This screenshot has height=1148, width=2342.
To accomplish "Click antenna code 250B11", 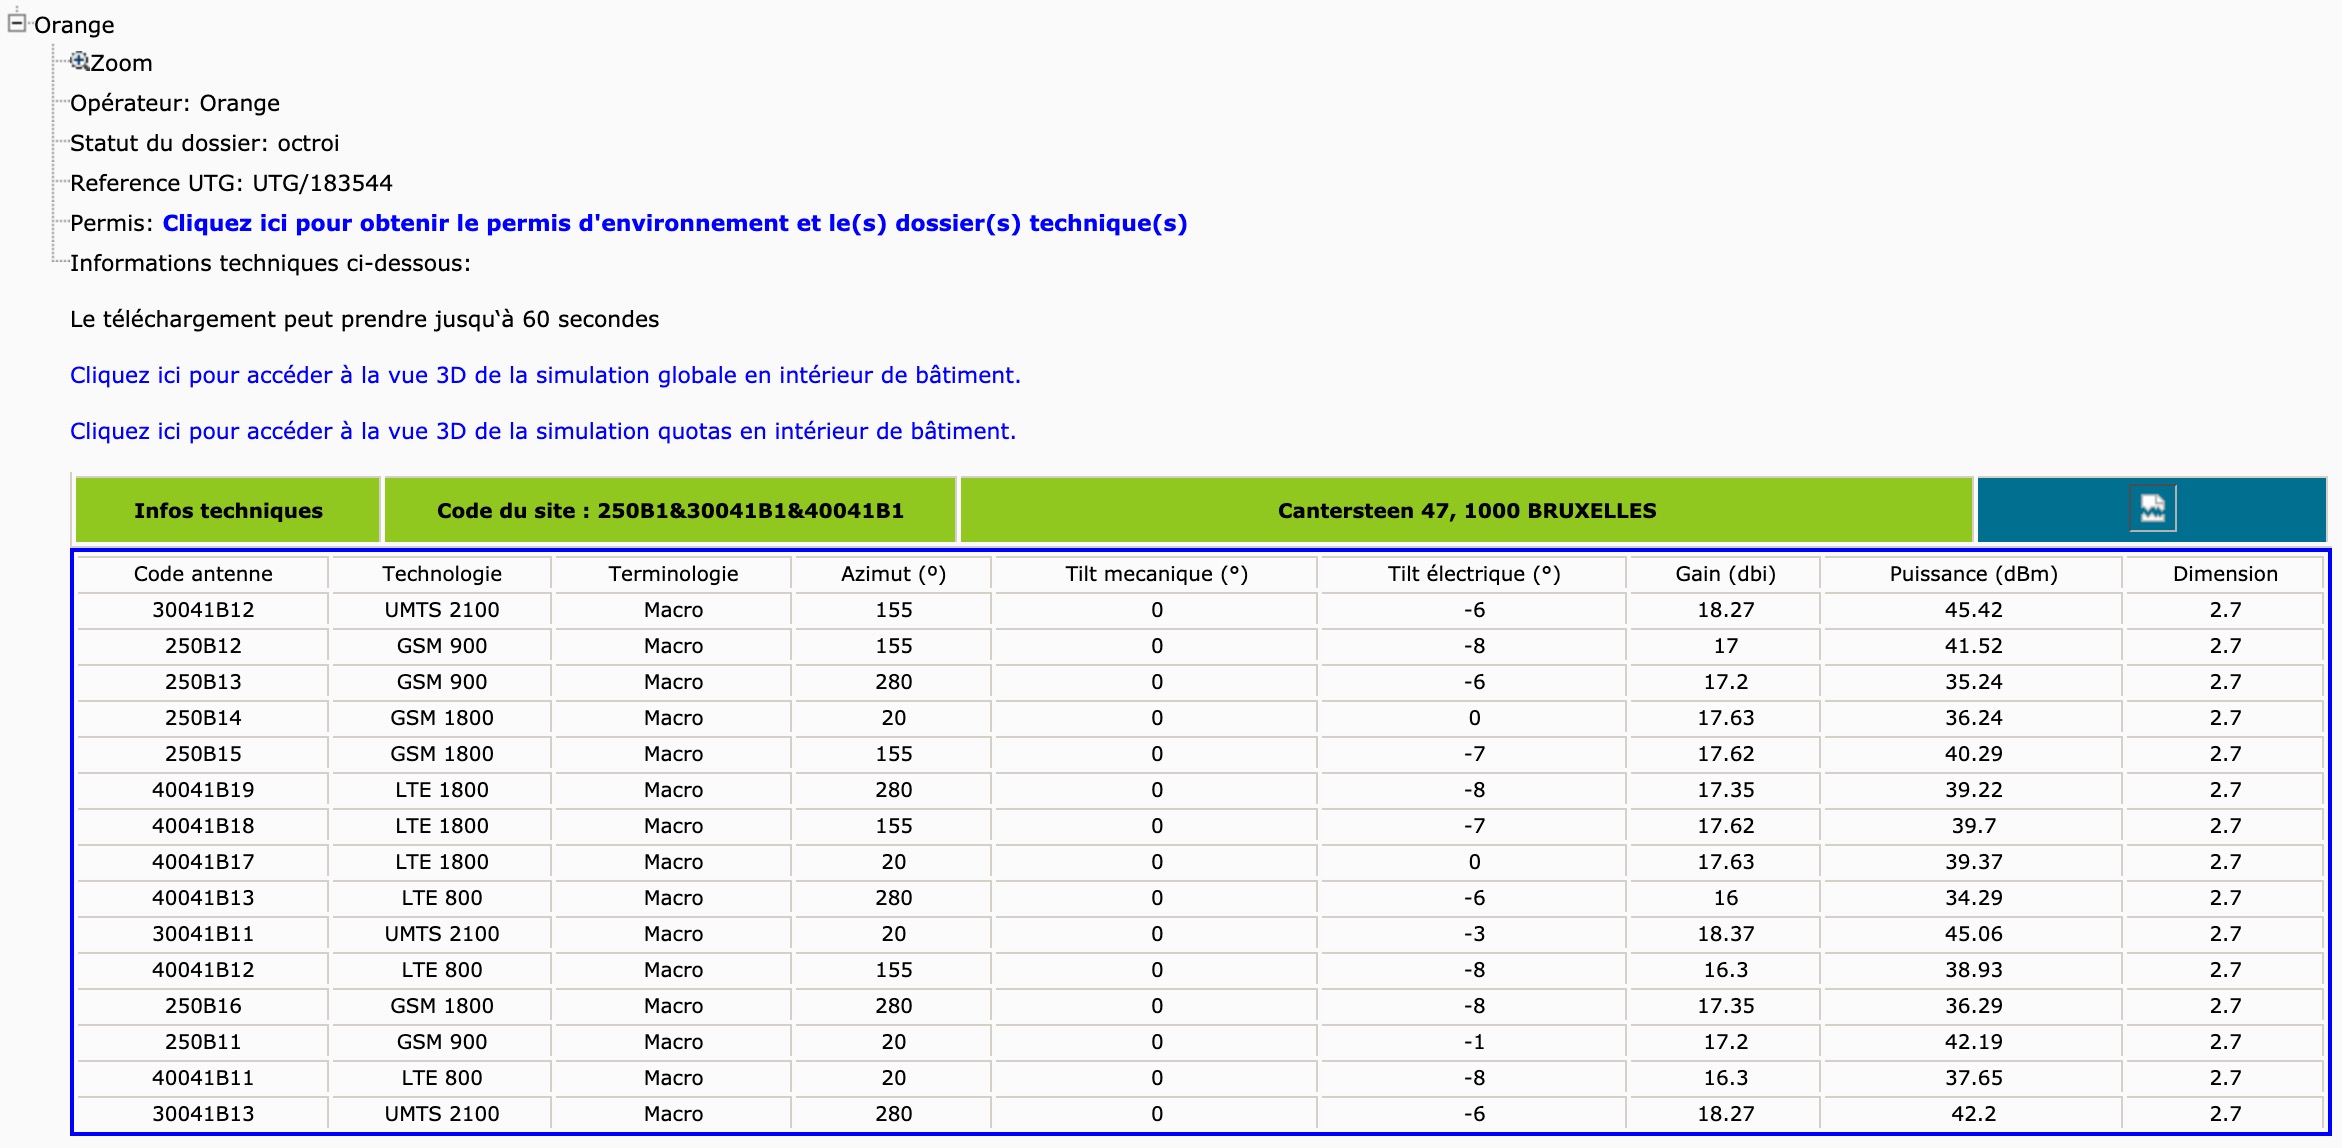I will pyautogui.click(x=203, y=1042).
